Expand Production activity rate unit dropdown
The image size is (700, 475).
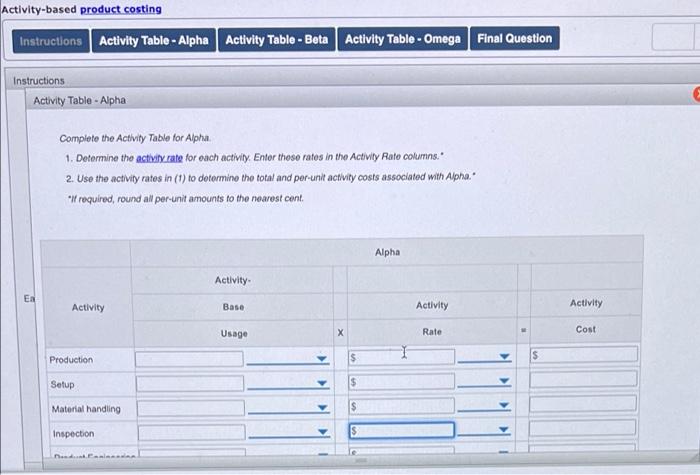(484, 356)
